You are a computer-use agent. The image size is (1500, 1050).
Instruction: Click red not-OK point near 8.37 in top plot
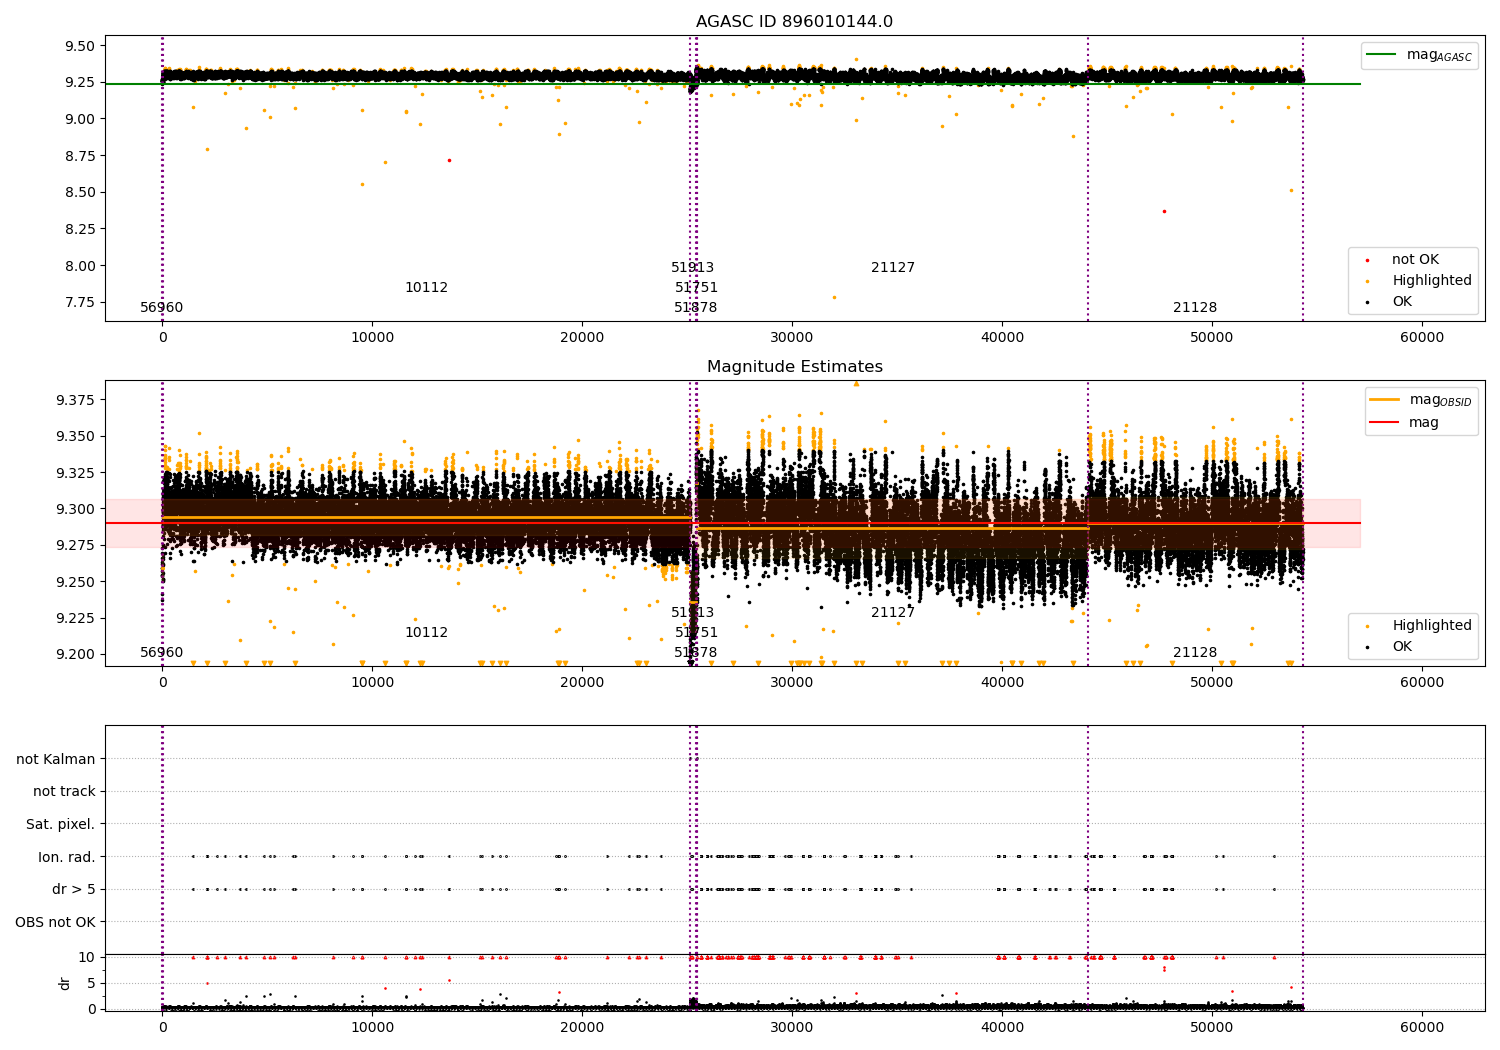point(1164,211)
